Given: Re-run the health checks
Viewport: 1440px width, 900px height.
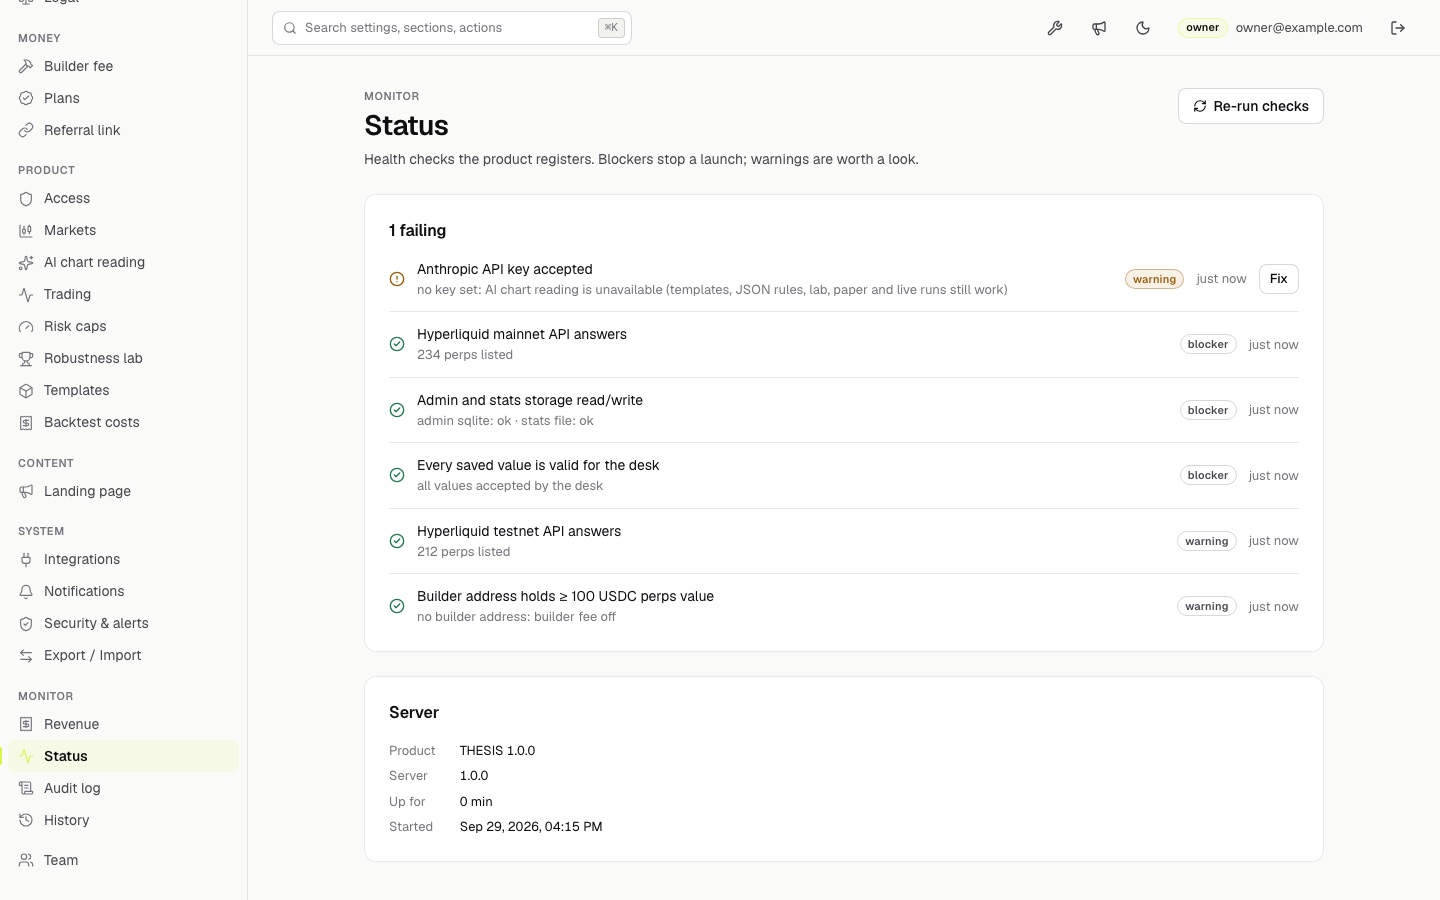Looking at the screenshot, I should click(x=1250, y=106).
